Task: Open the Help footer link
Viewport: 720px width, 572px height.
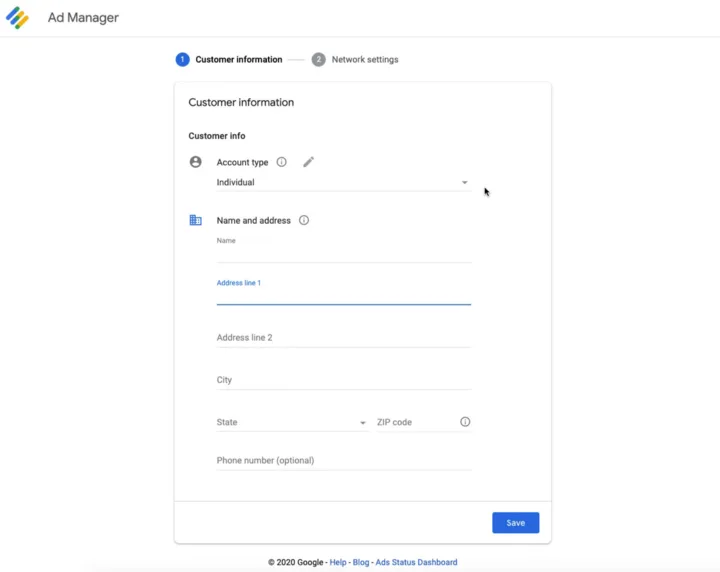Action: (338, 562)
